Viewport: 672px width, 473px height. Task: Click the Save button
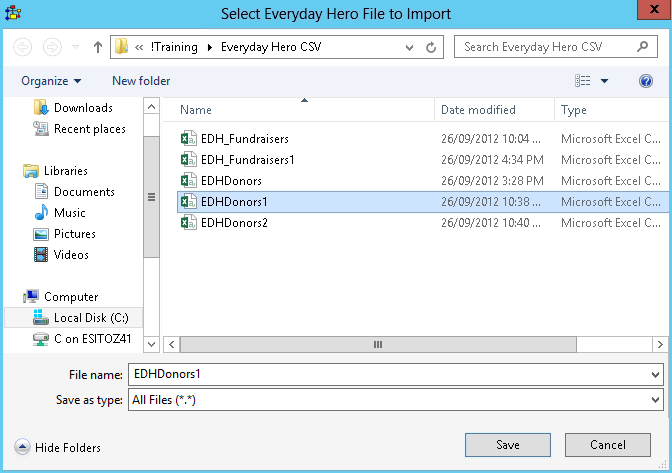[x=508, y=445]
